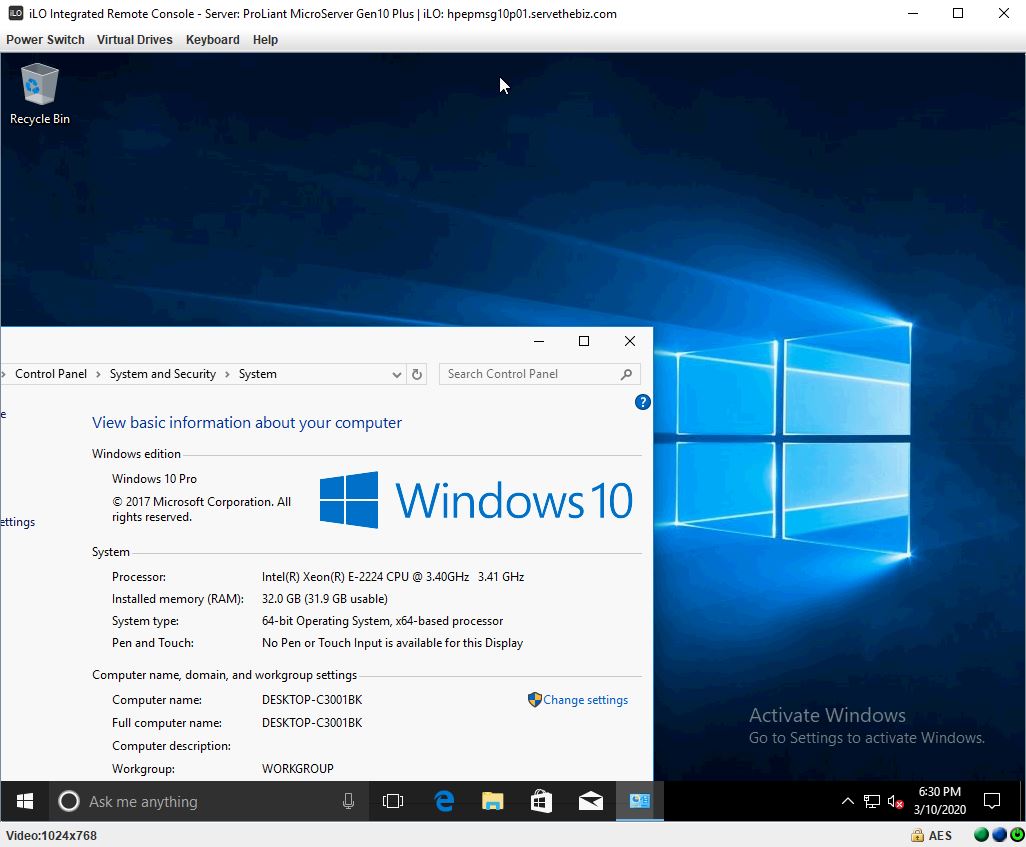
Task: Open the Mail app in taskbar
Action: 590,801
